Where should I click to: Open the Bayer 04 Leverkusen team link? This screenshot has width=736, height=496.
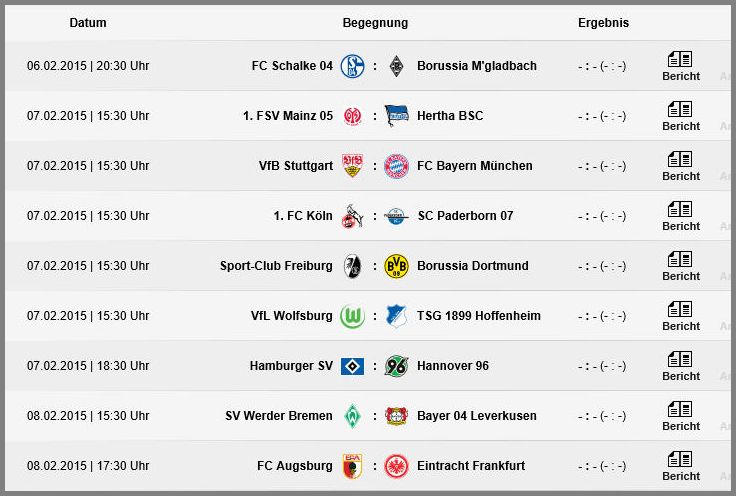tap(476, 416)
